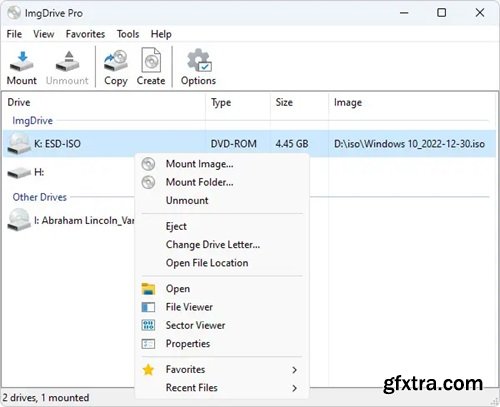Select File Viewer menu entry

point(222,307)
